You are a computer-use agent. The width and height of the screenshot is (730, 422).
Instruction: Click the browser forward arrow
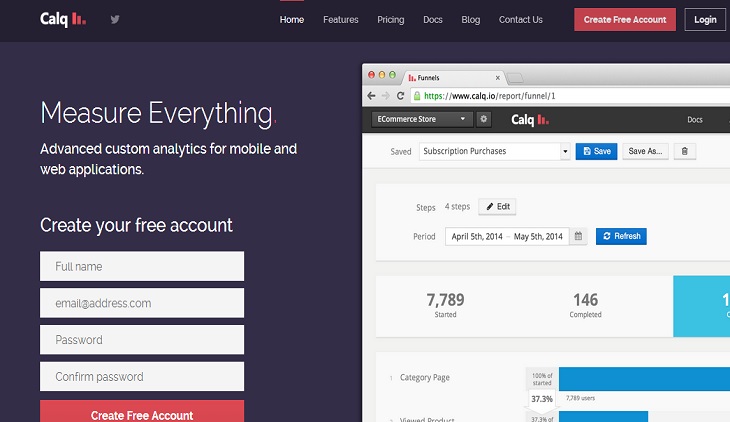(385, 95)
